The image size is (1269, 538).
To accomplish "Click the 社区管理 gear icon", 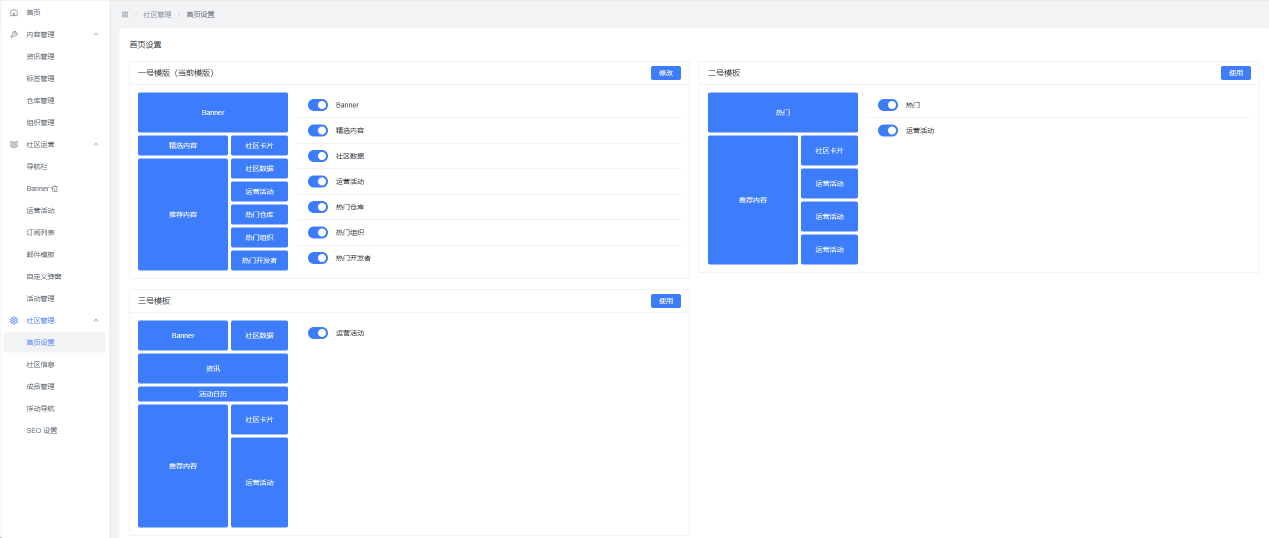I will click(x=13, y=320).
